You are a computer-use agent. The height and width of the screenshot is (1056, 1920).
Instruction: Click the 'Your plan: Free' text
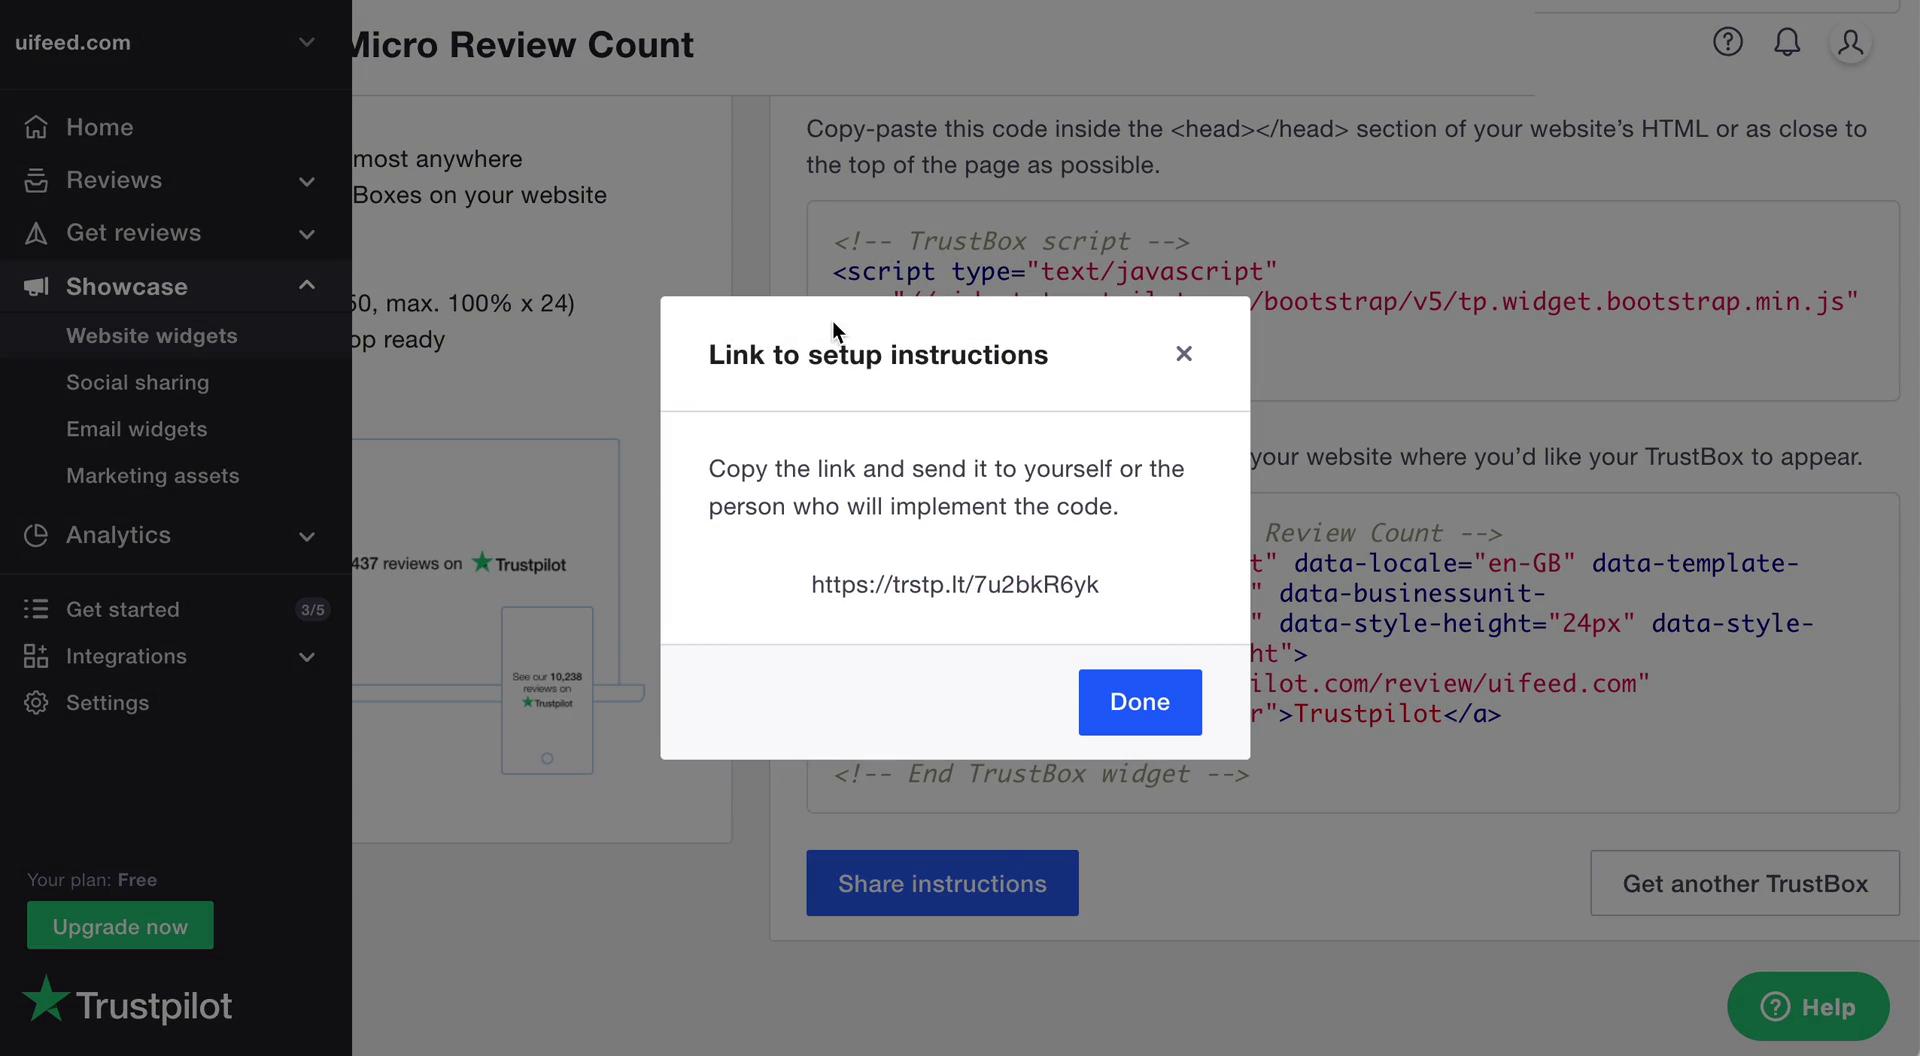pos(92,880)
